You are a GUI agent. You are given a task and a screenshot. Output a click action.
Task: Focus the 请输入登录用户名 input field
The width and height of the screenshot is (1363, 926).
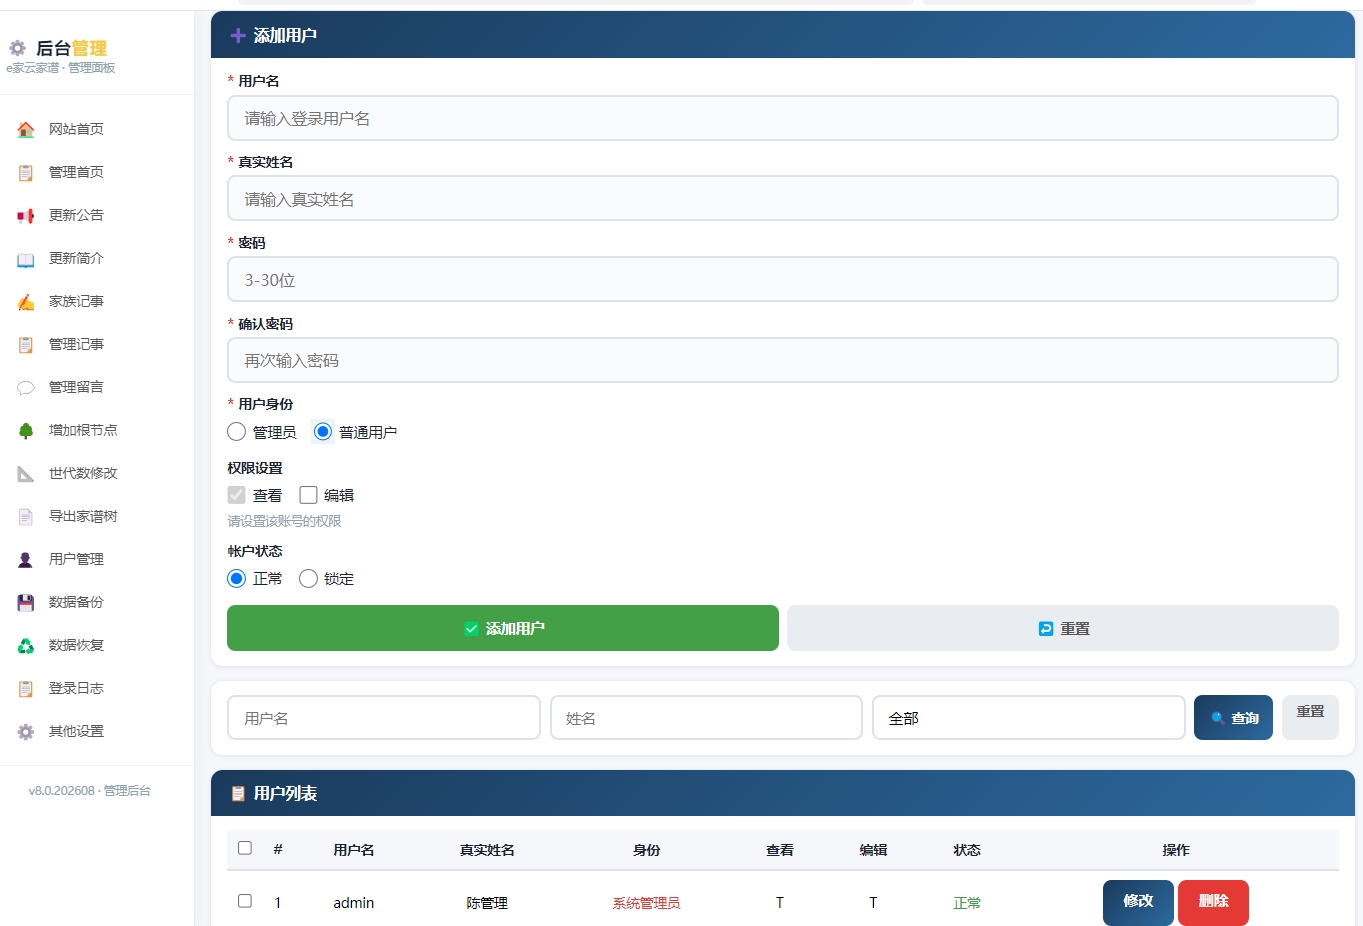click(x=783, y=118)
